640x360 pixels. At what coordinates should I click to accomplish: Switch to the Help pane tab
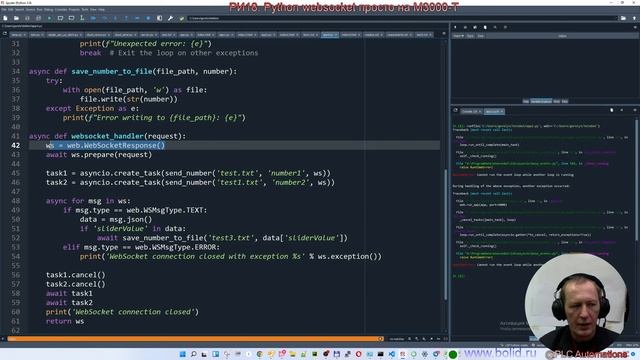[526, 101]
